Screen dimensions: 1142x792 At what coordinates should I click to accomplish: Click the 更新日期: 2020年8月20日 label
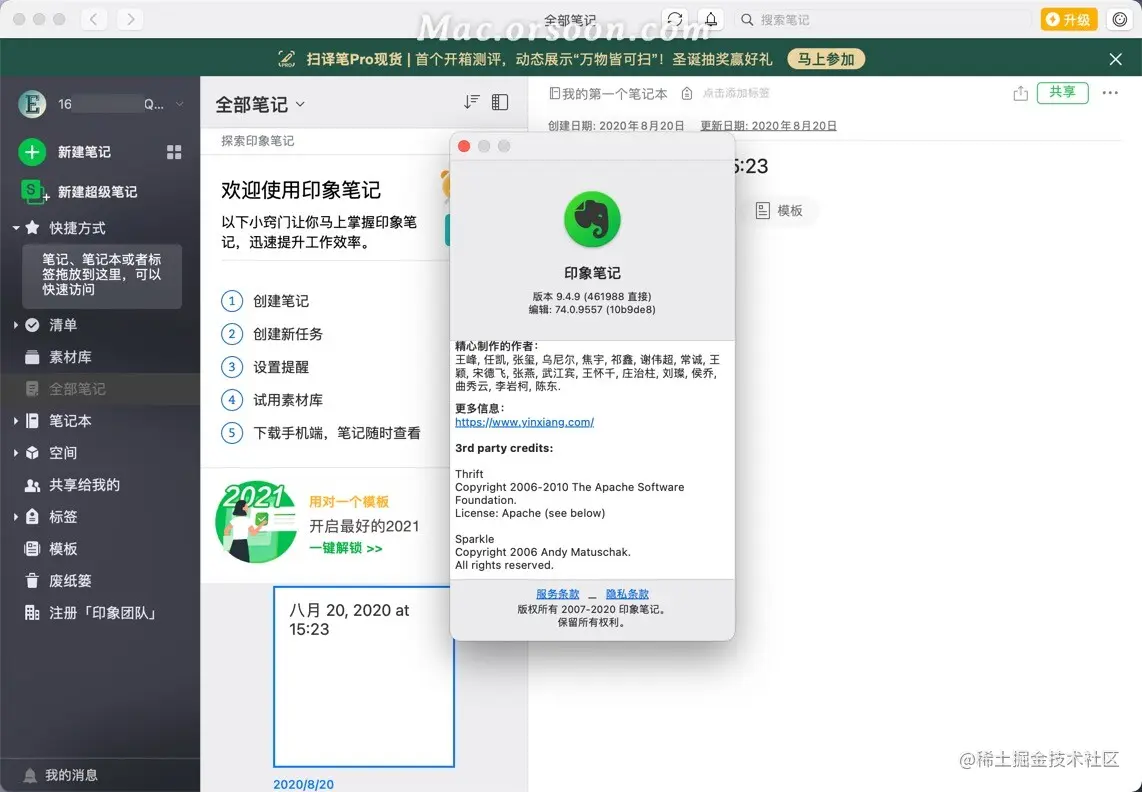(768, 125)
